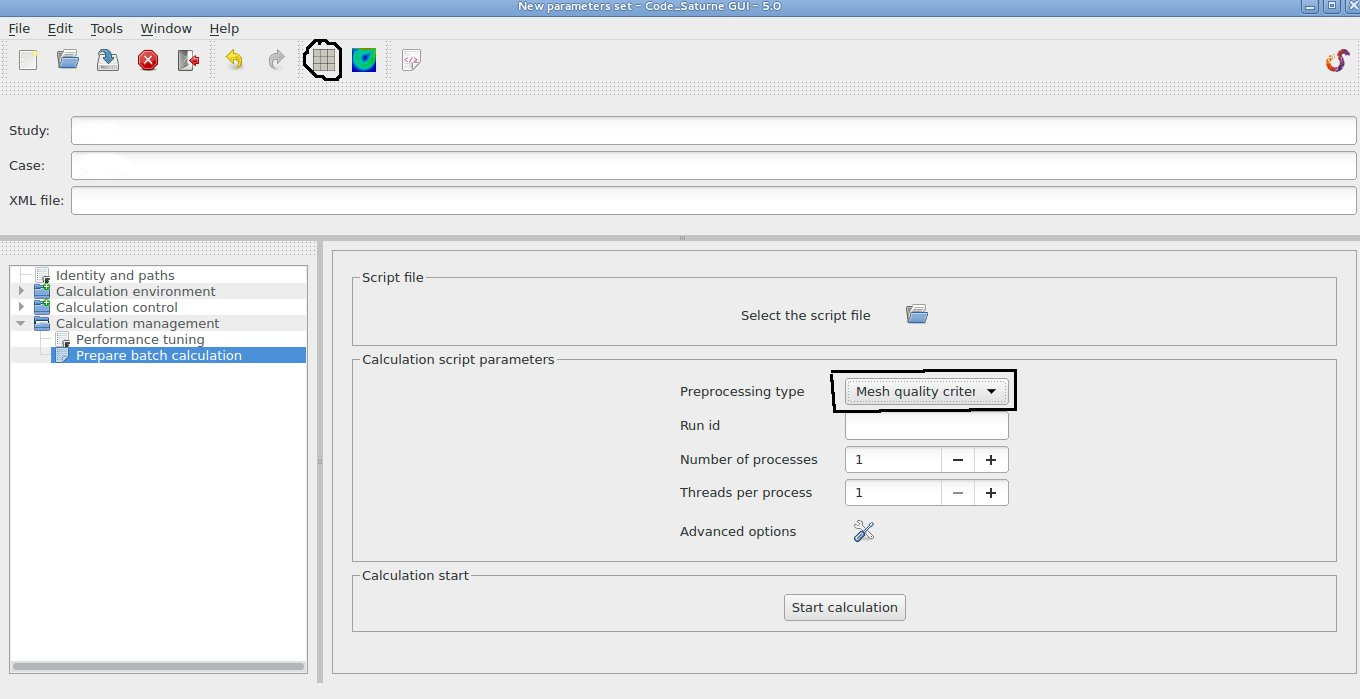
Task: Expand the Calculation environment tree node
Action: pos(21,291)
